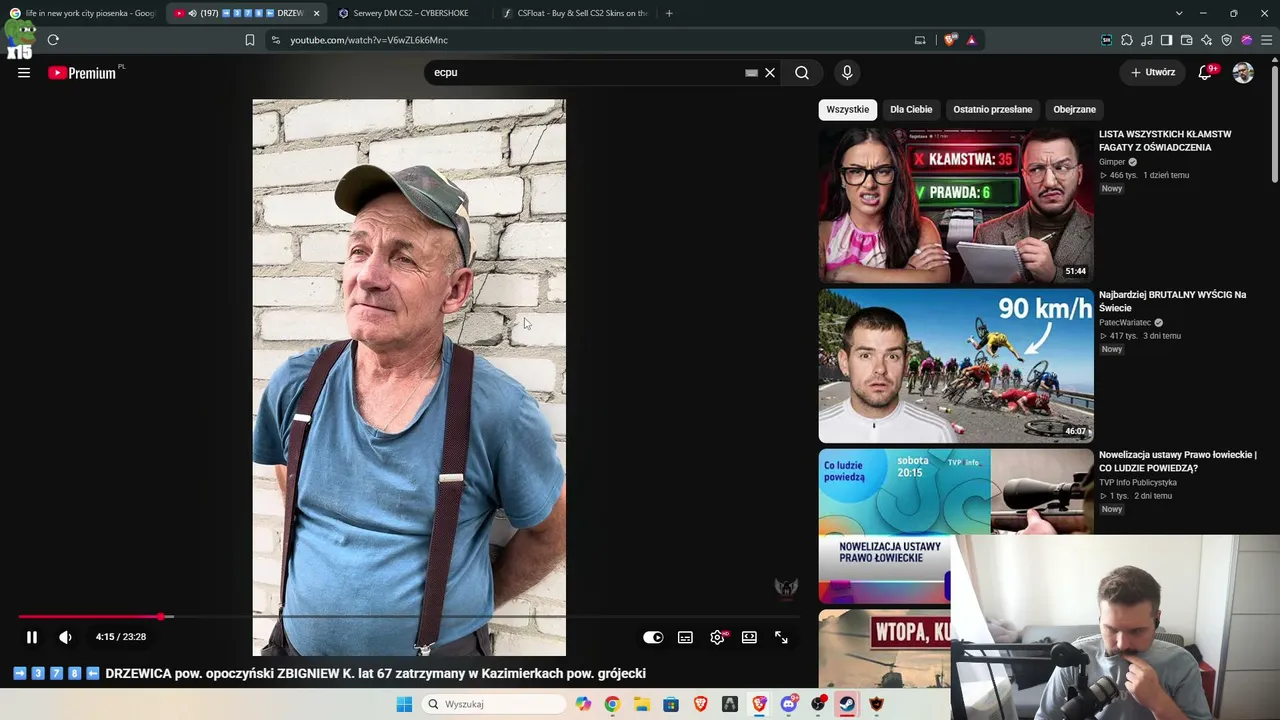Clear the YouTube search text

click(770, 72)
